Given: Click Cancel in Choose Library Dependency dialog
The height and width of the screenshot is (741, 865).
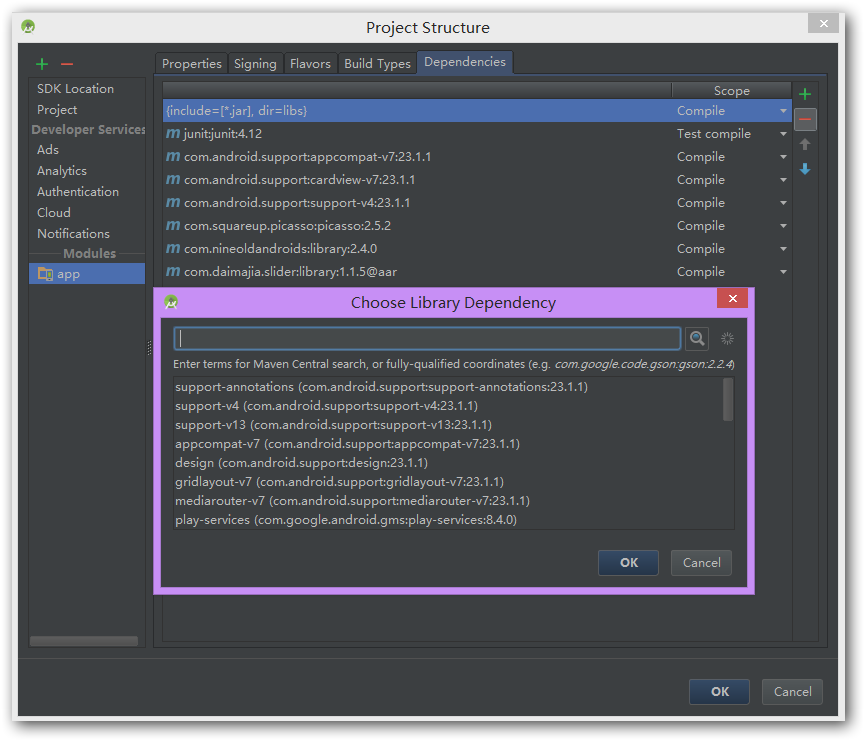Looking at the screenshot, I should click(x=701, y=563).
